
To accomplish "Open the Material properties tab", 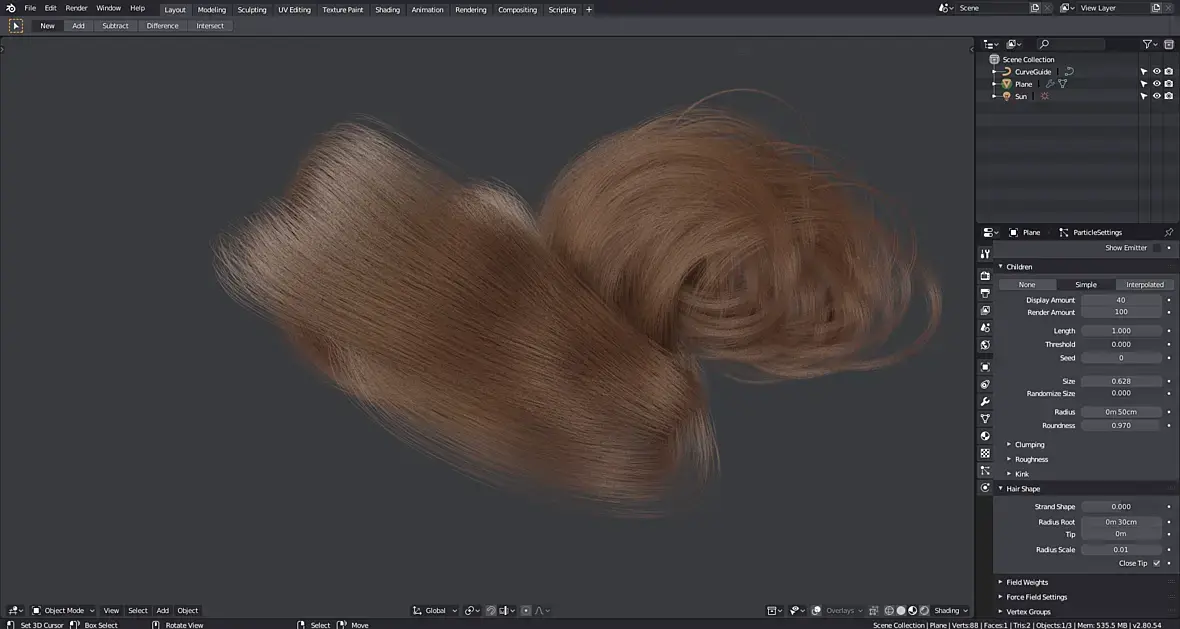I will 985,436.
